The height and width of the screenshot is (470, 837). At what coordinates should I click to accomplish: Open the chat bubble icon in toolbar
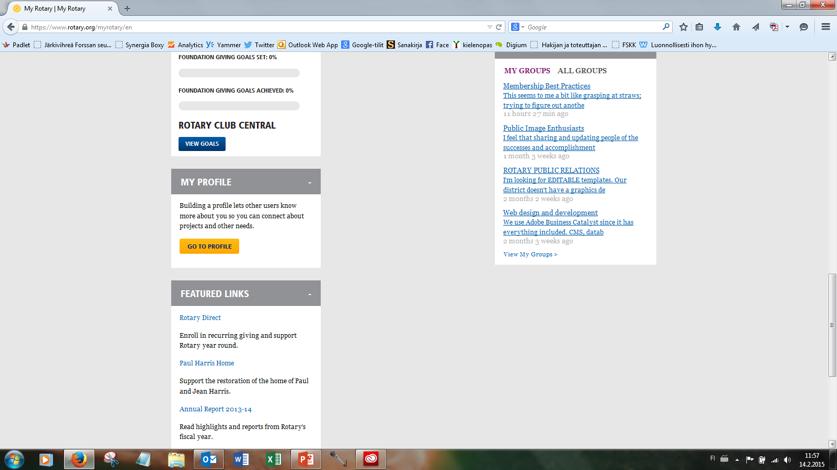point(803,27)
